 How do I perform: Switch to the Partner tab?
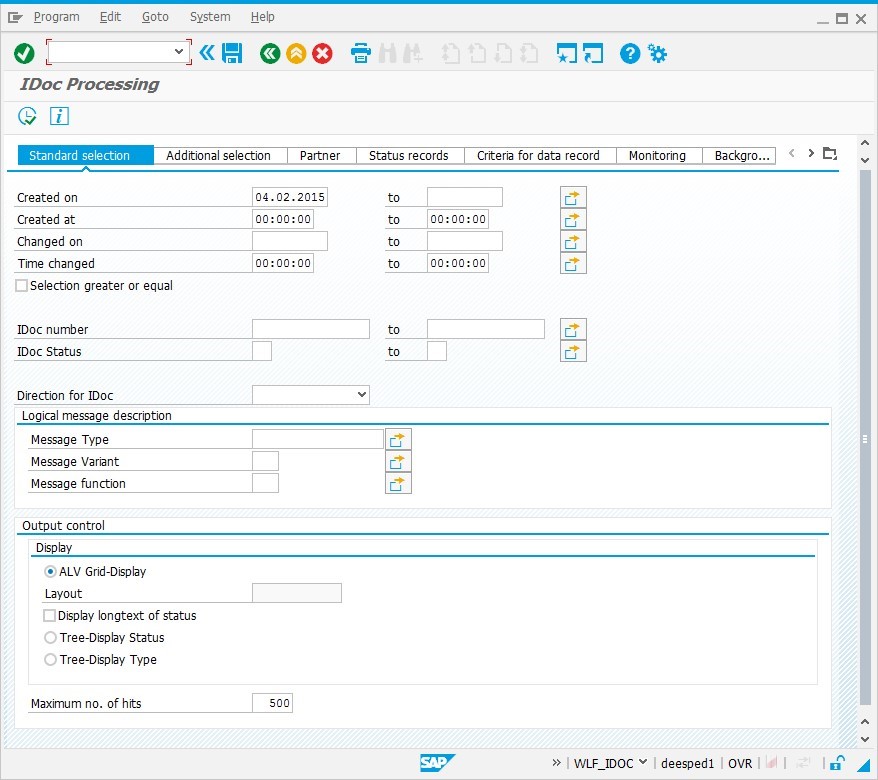coord(320,155)
